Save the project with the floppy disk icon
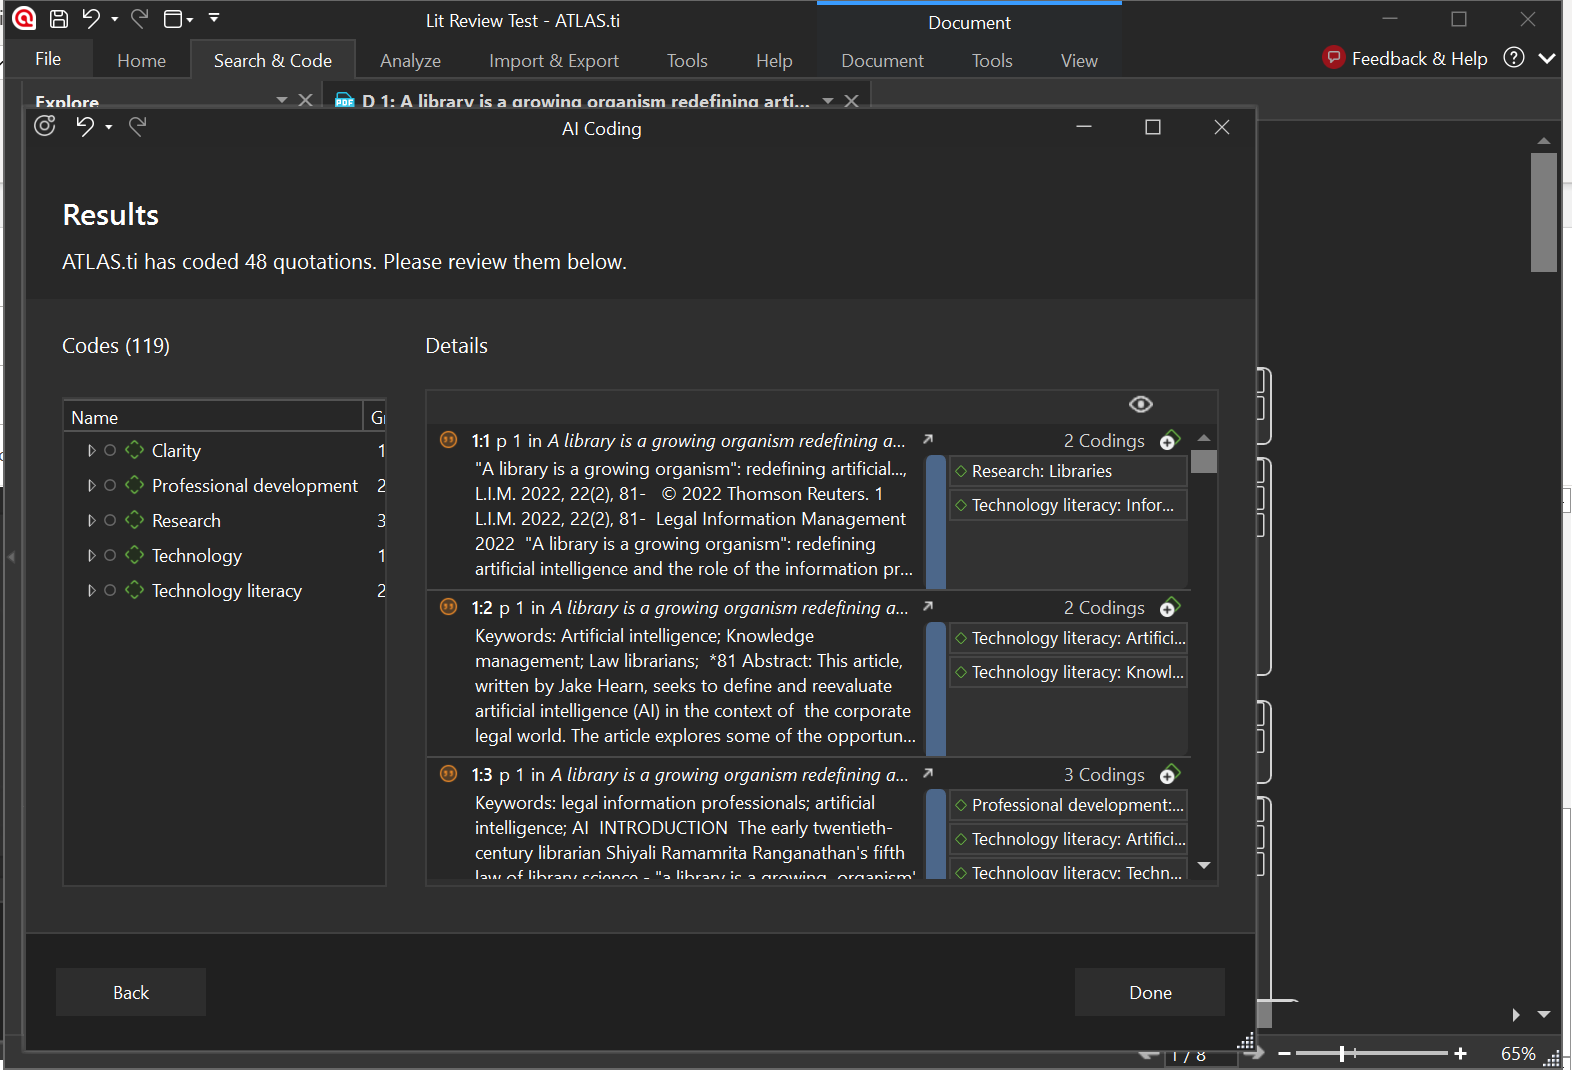The height and width of the screenshot is (1070, 1572). [x=59, y=18]
